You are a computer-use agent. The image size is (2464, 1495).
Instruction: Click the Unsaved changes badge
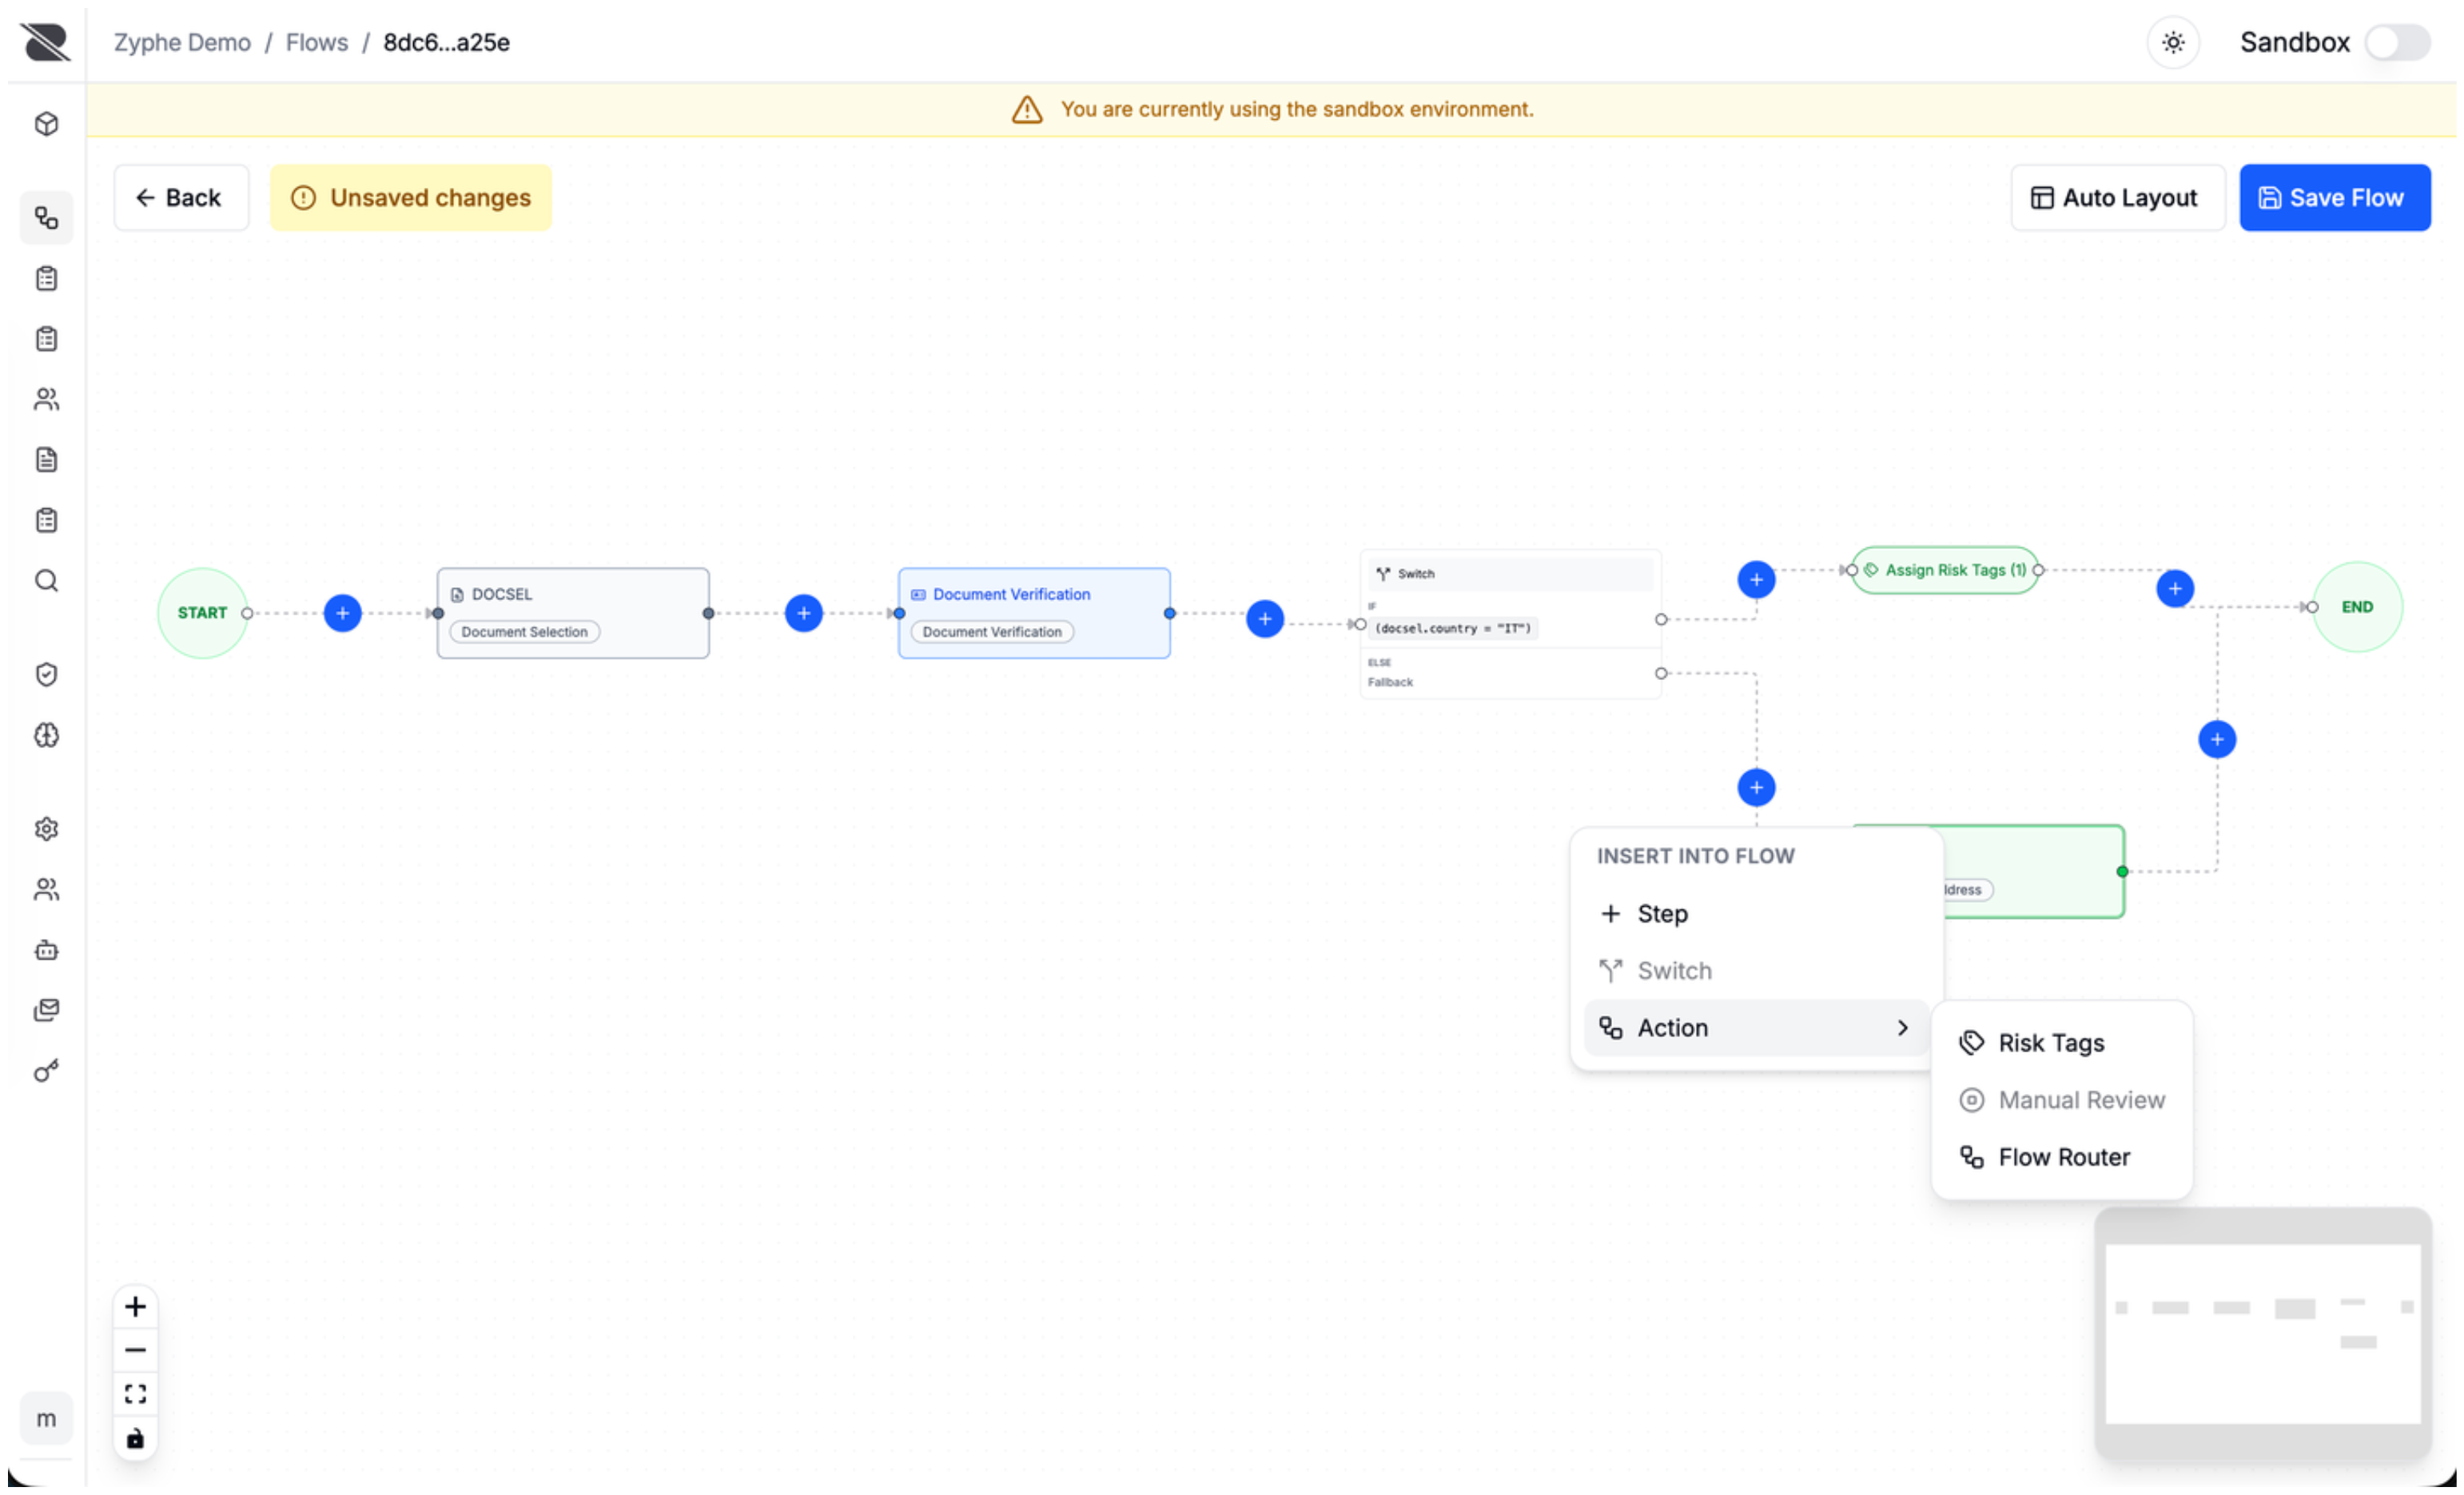point(410,198)
